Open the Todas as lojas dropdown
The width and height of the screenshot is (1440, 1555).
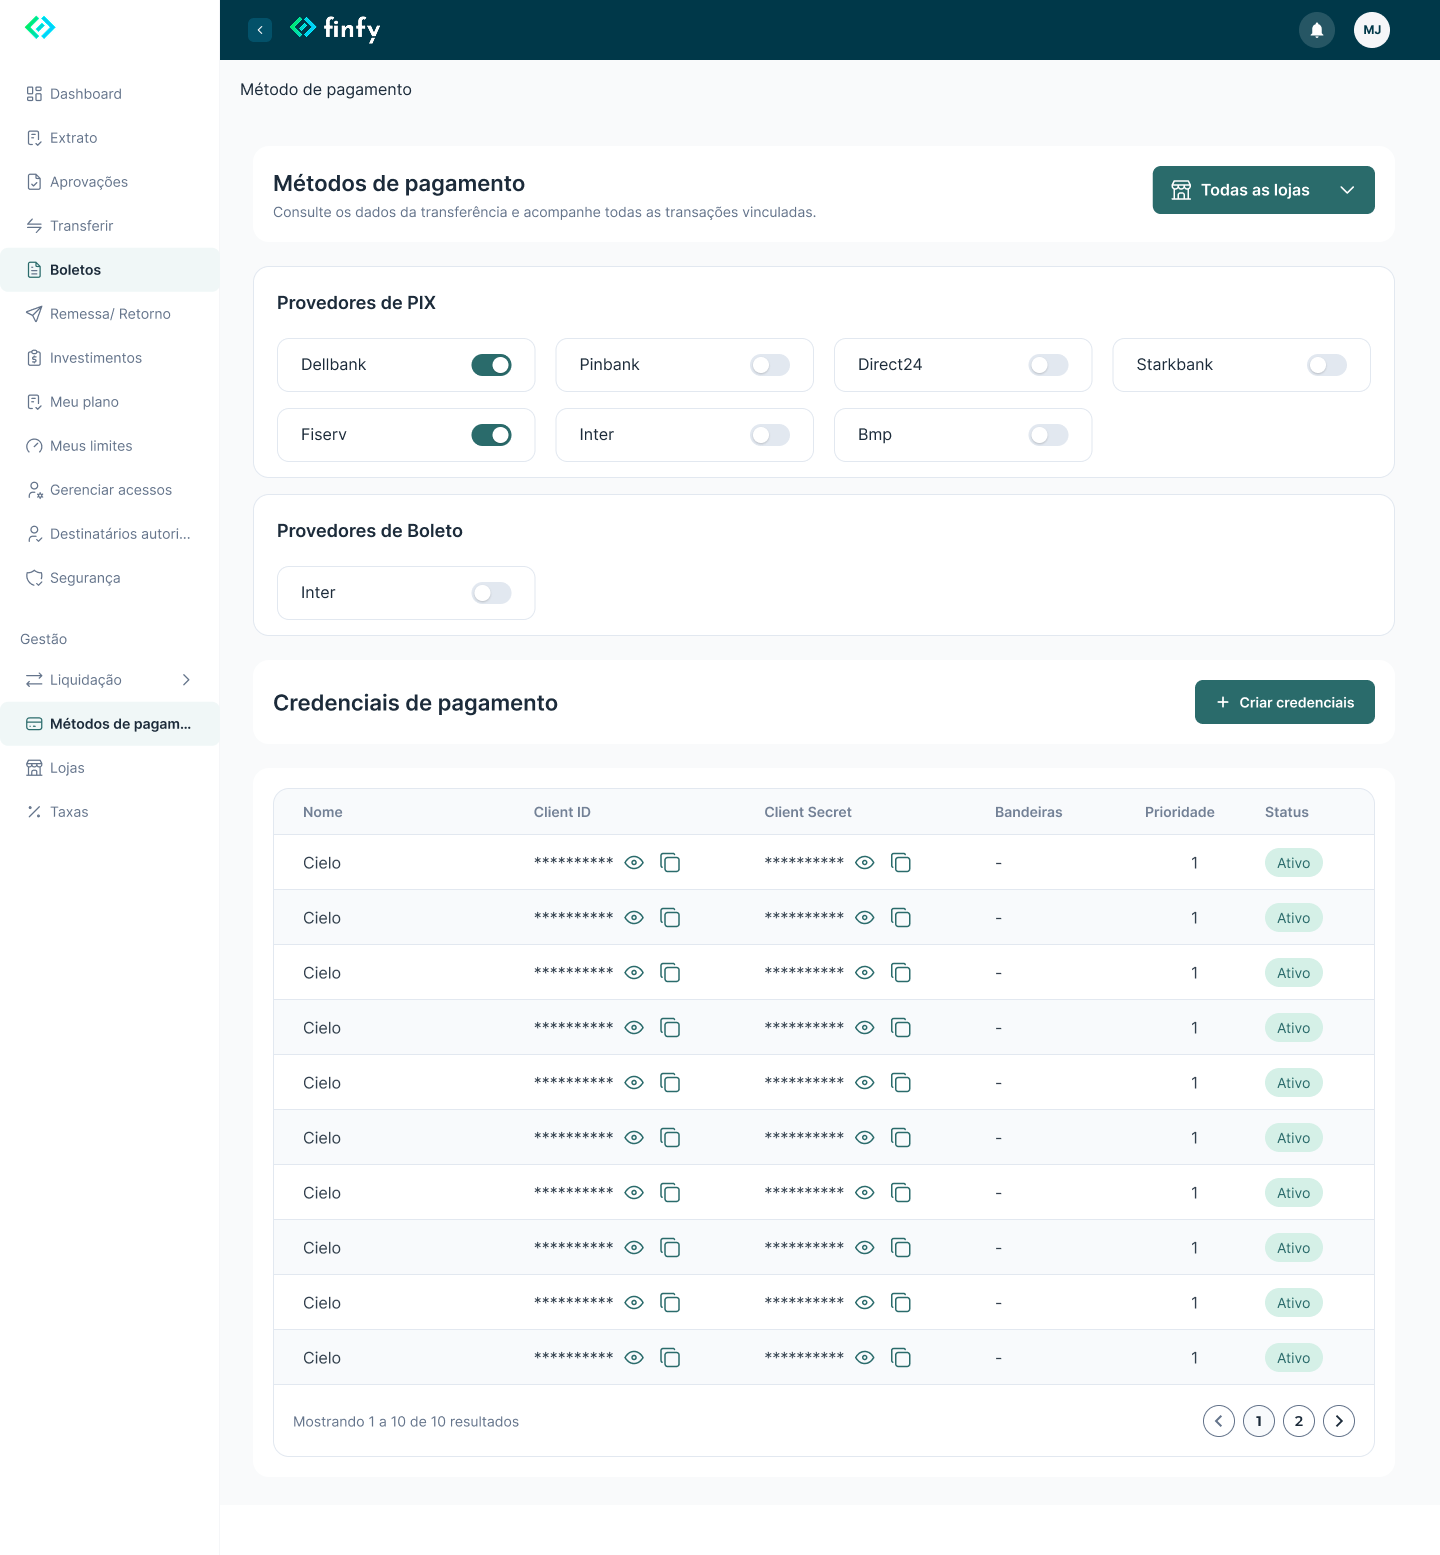tap(1264, 190)
